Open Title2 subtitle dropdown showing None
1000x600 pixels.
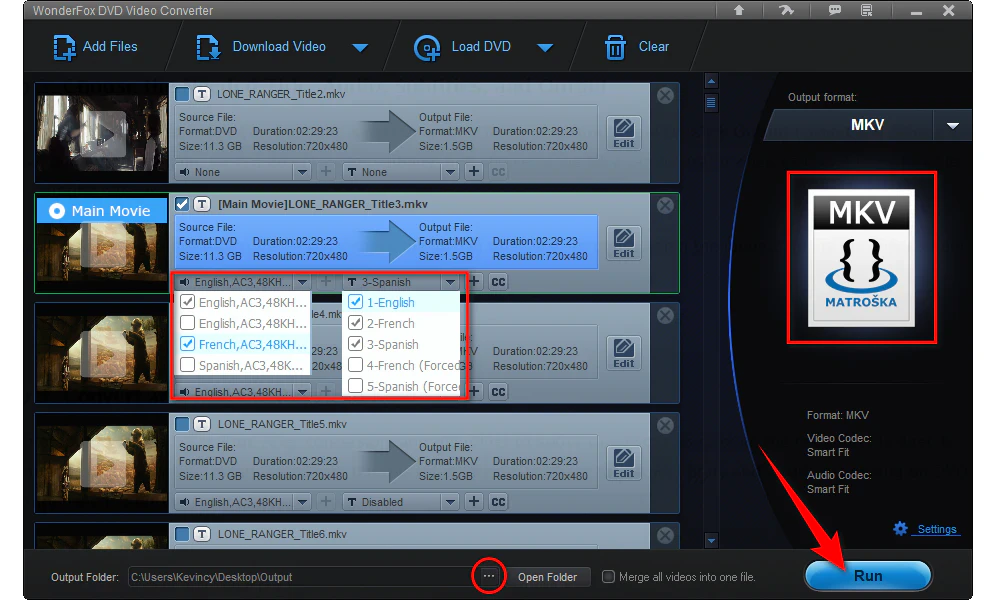pos(401,172)
